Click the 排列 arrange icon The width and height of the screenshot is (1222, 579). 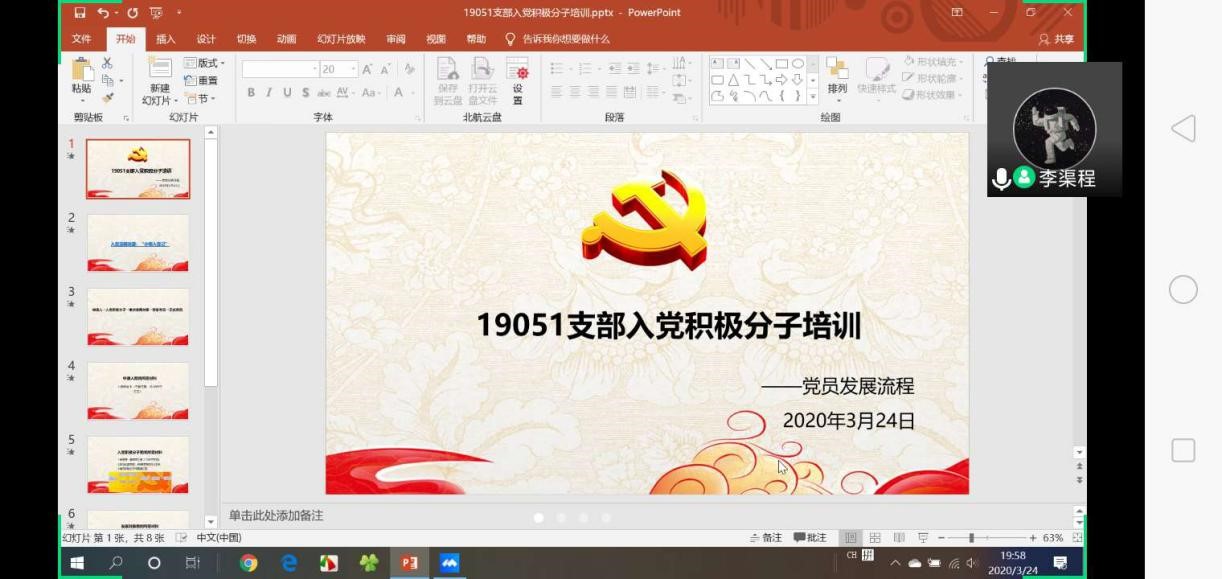click(837, 75)
